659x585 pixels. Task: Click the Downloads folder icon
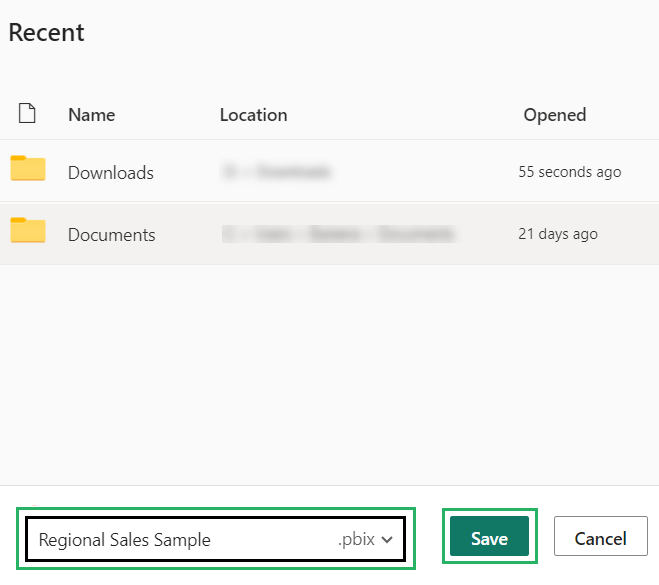point(28,169)
